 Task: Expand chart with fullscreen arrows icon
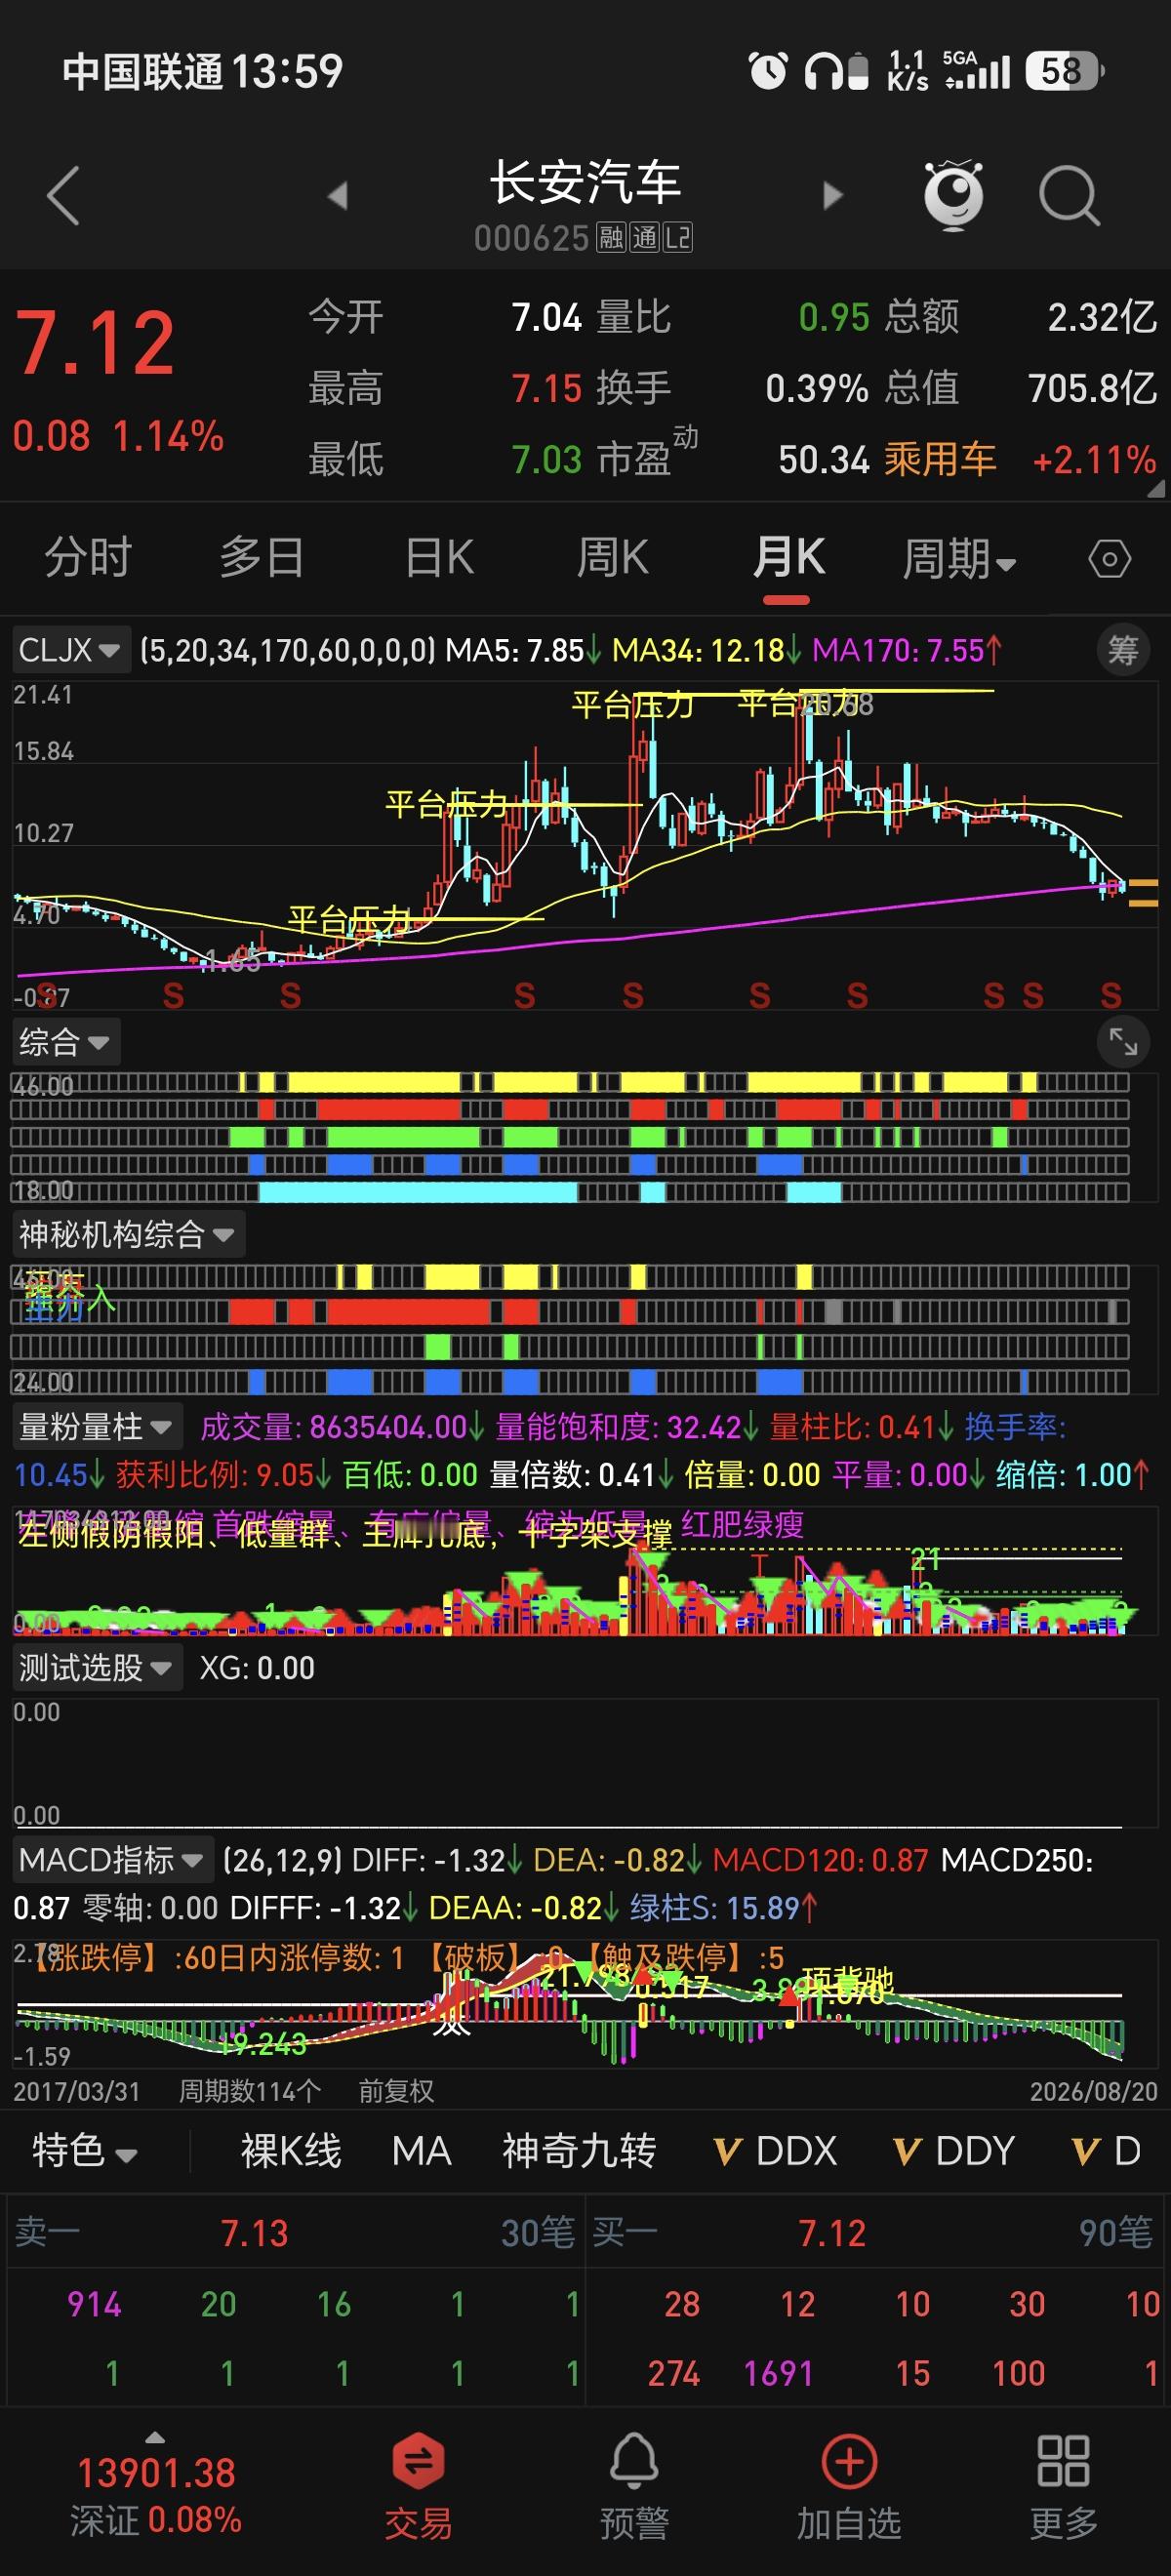click(x=1123, y=1043)
